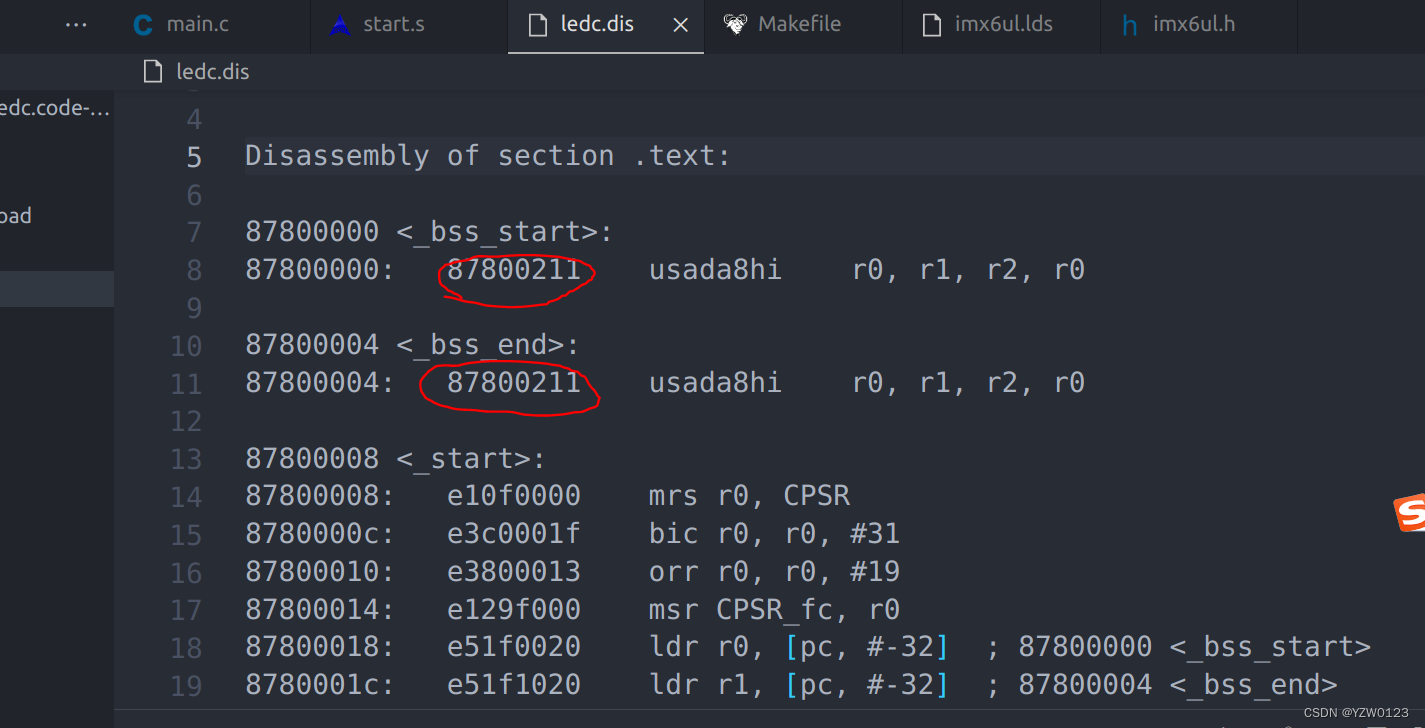The height and width of the screenshot is (728, 1425).
Task: Click the 'mrs r0, CPSR' instruction
Action: click(749, 496)
